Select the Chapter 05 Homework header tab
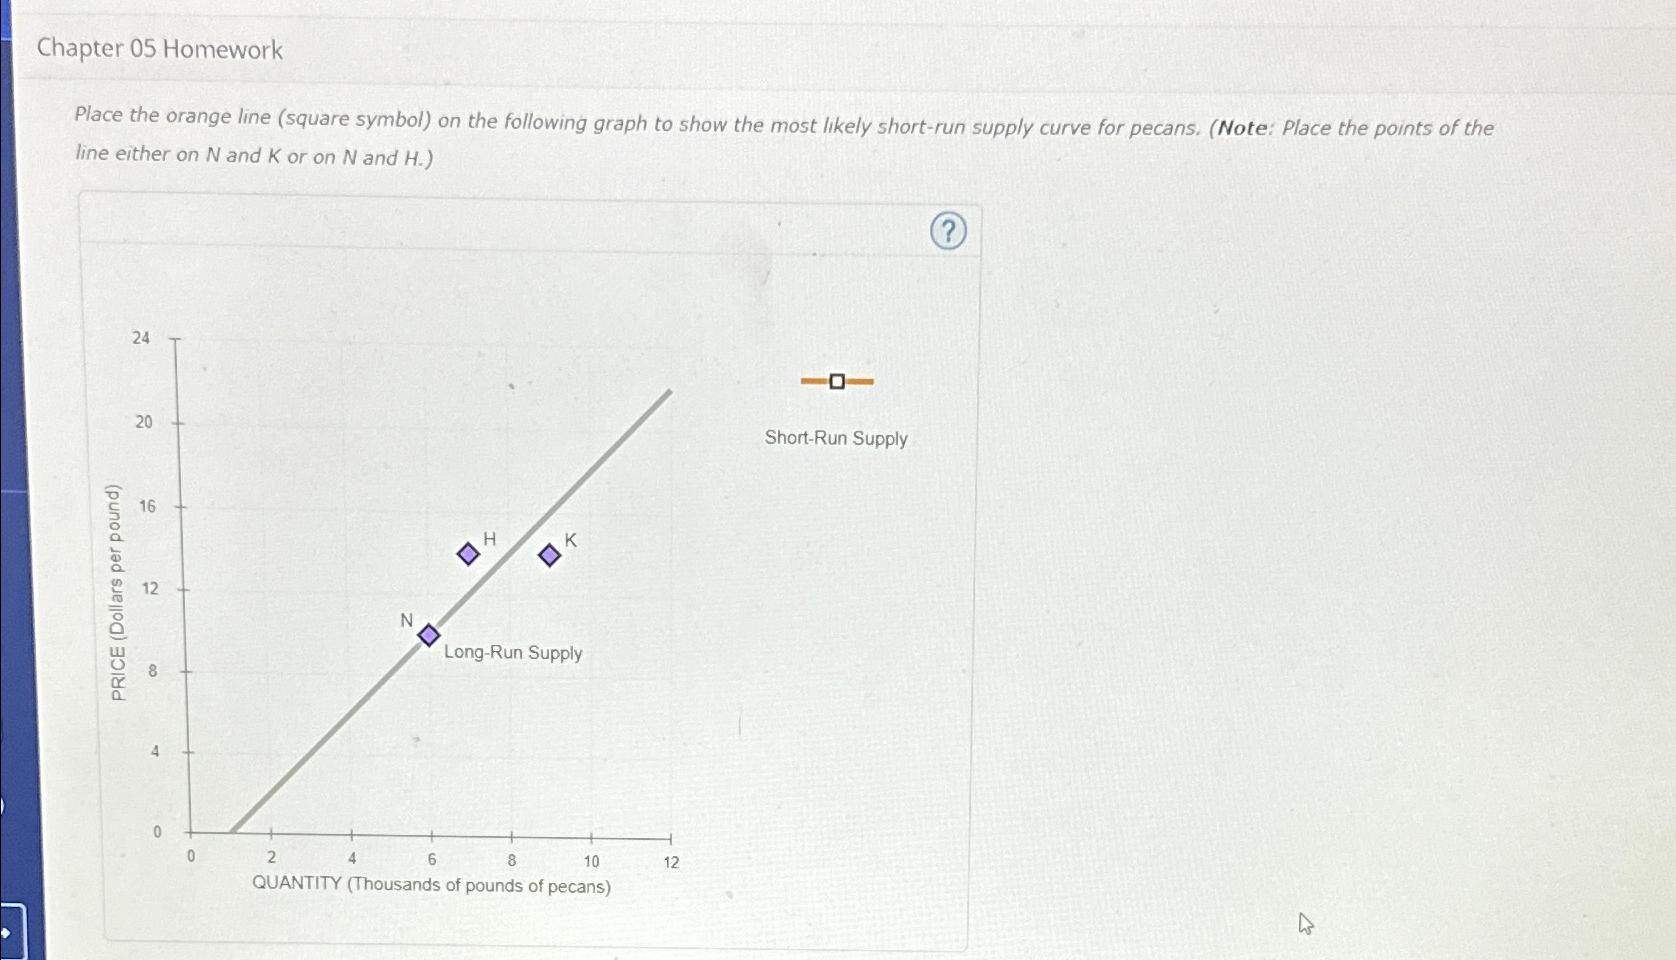Image resolution: width=1676 pixels, height=960 pixels. click(160, 48)
